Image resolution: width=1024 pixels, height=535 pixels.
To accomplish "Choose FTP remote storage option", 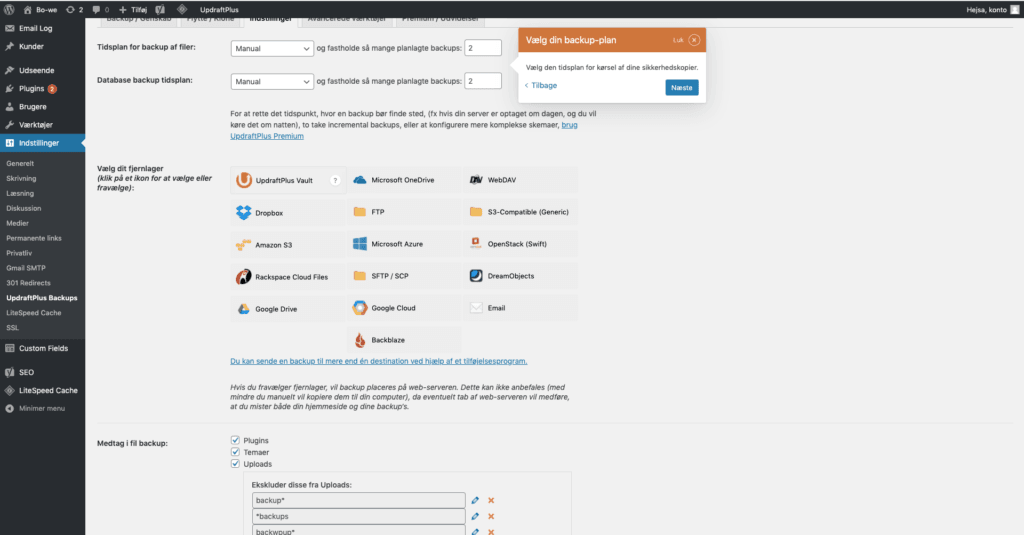I will point(404,212).
